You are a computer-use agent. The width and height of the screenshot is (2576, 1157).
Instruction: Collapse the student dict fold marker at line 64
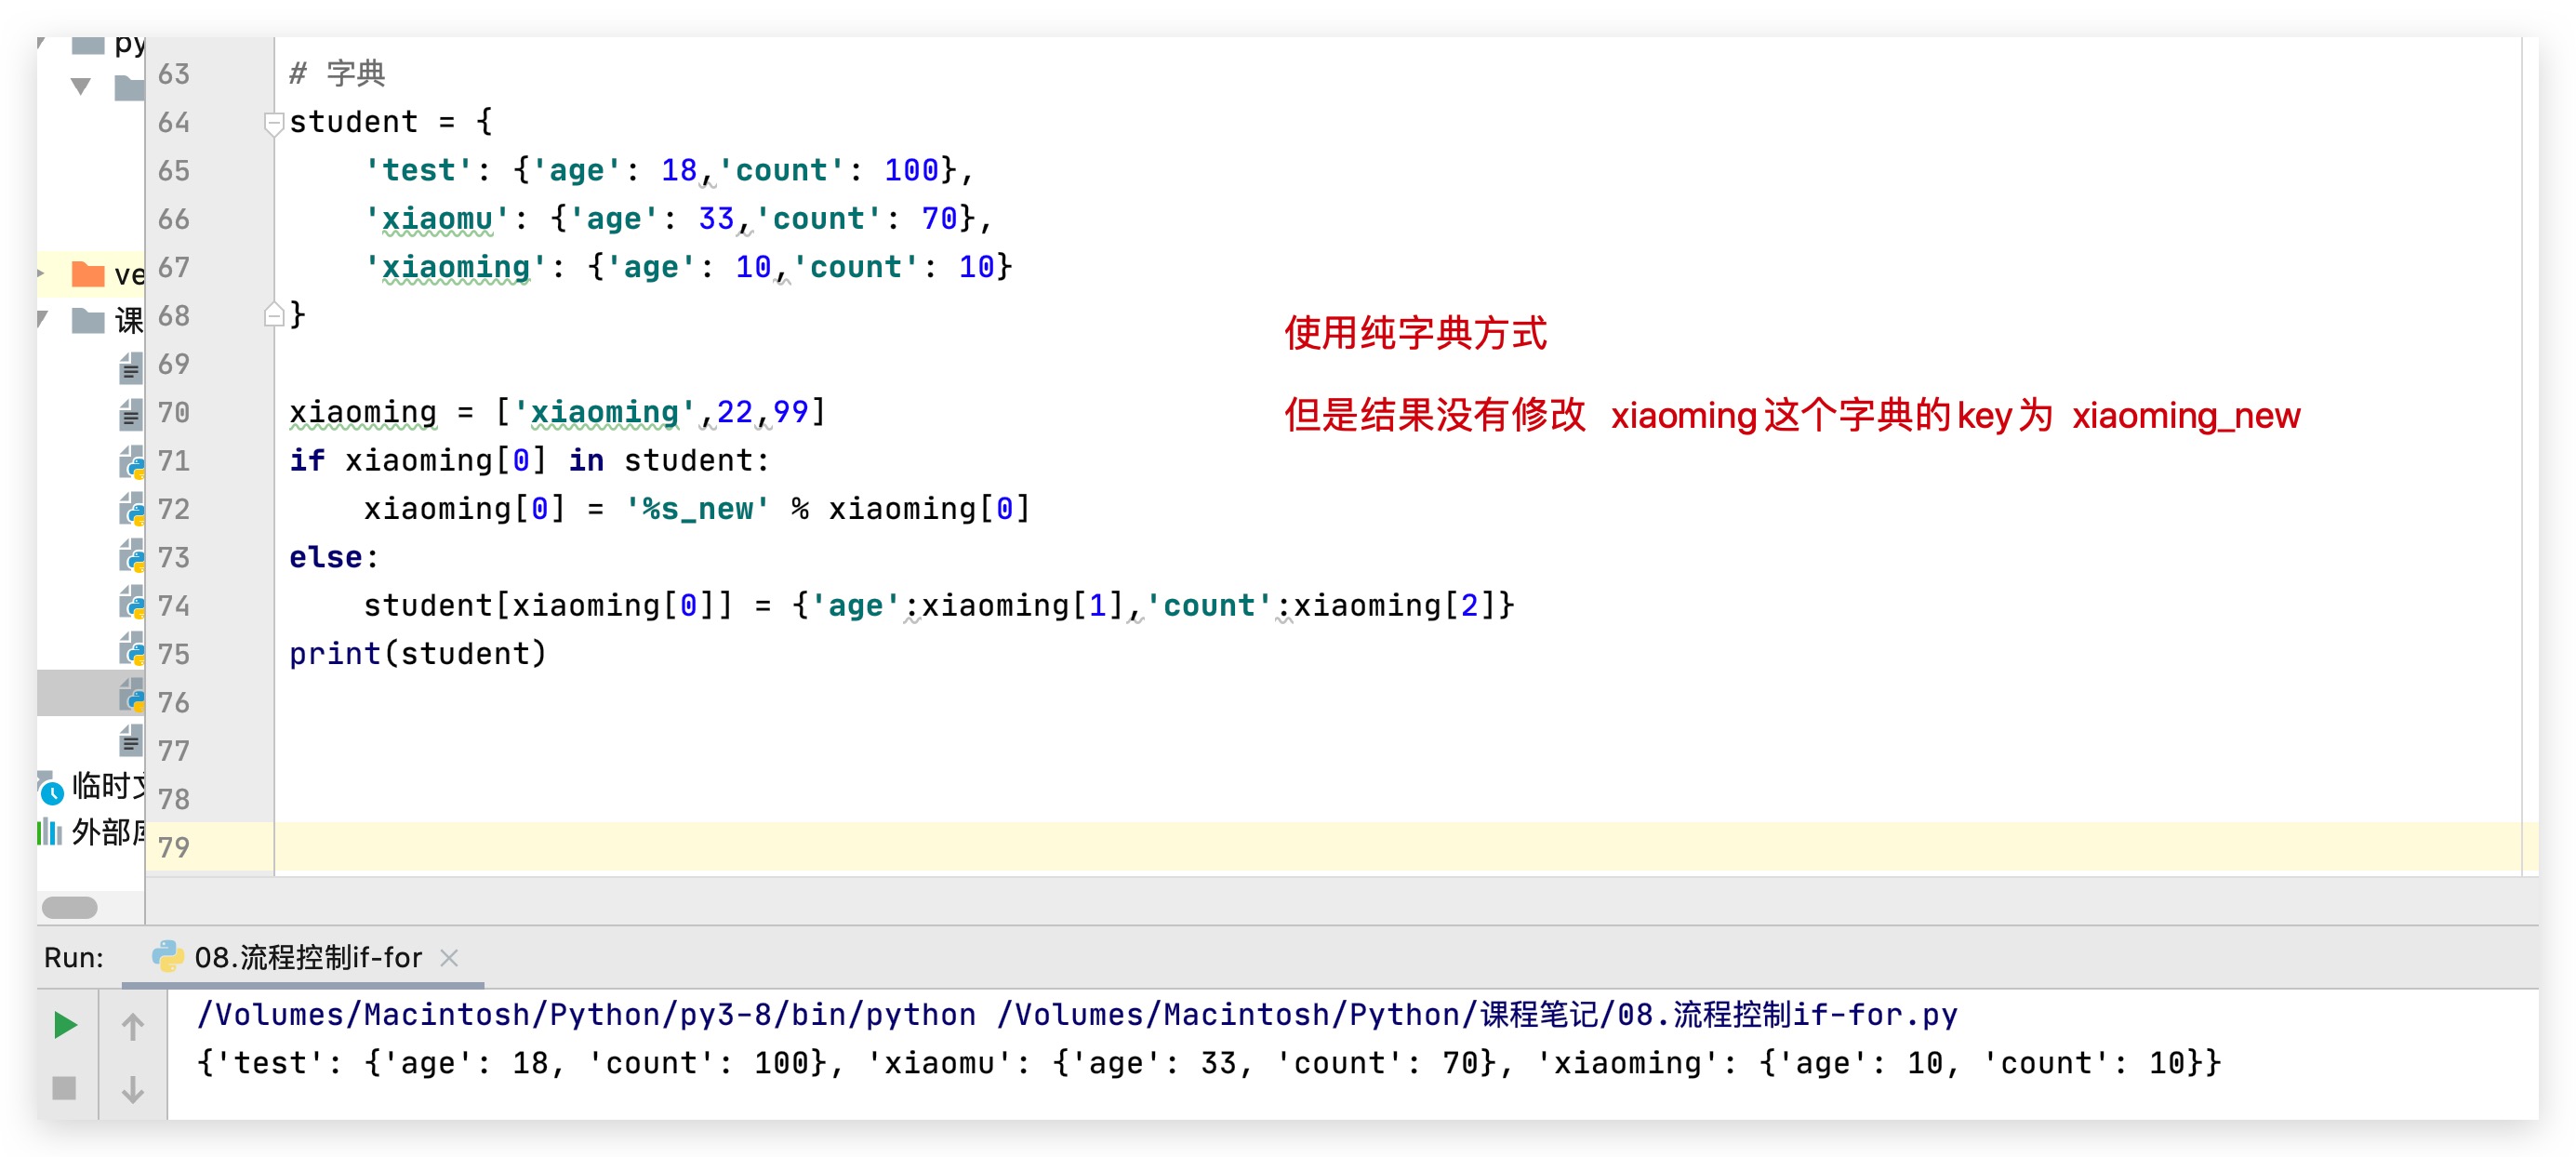tap(273, 123)
